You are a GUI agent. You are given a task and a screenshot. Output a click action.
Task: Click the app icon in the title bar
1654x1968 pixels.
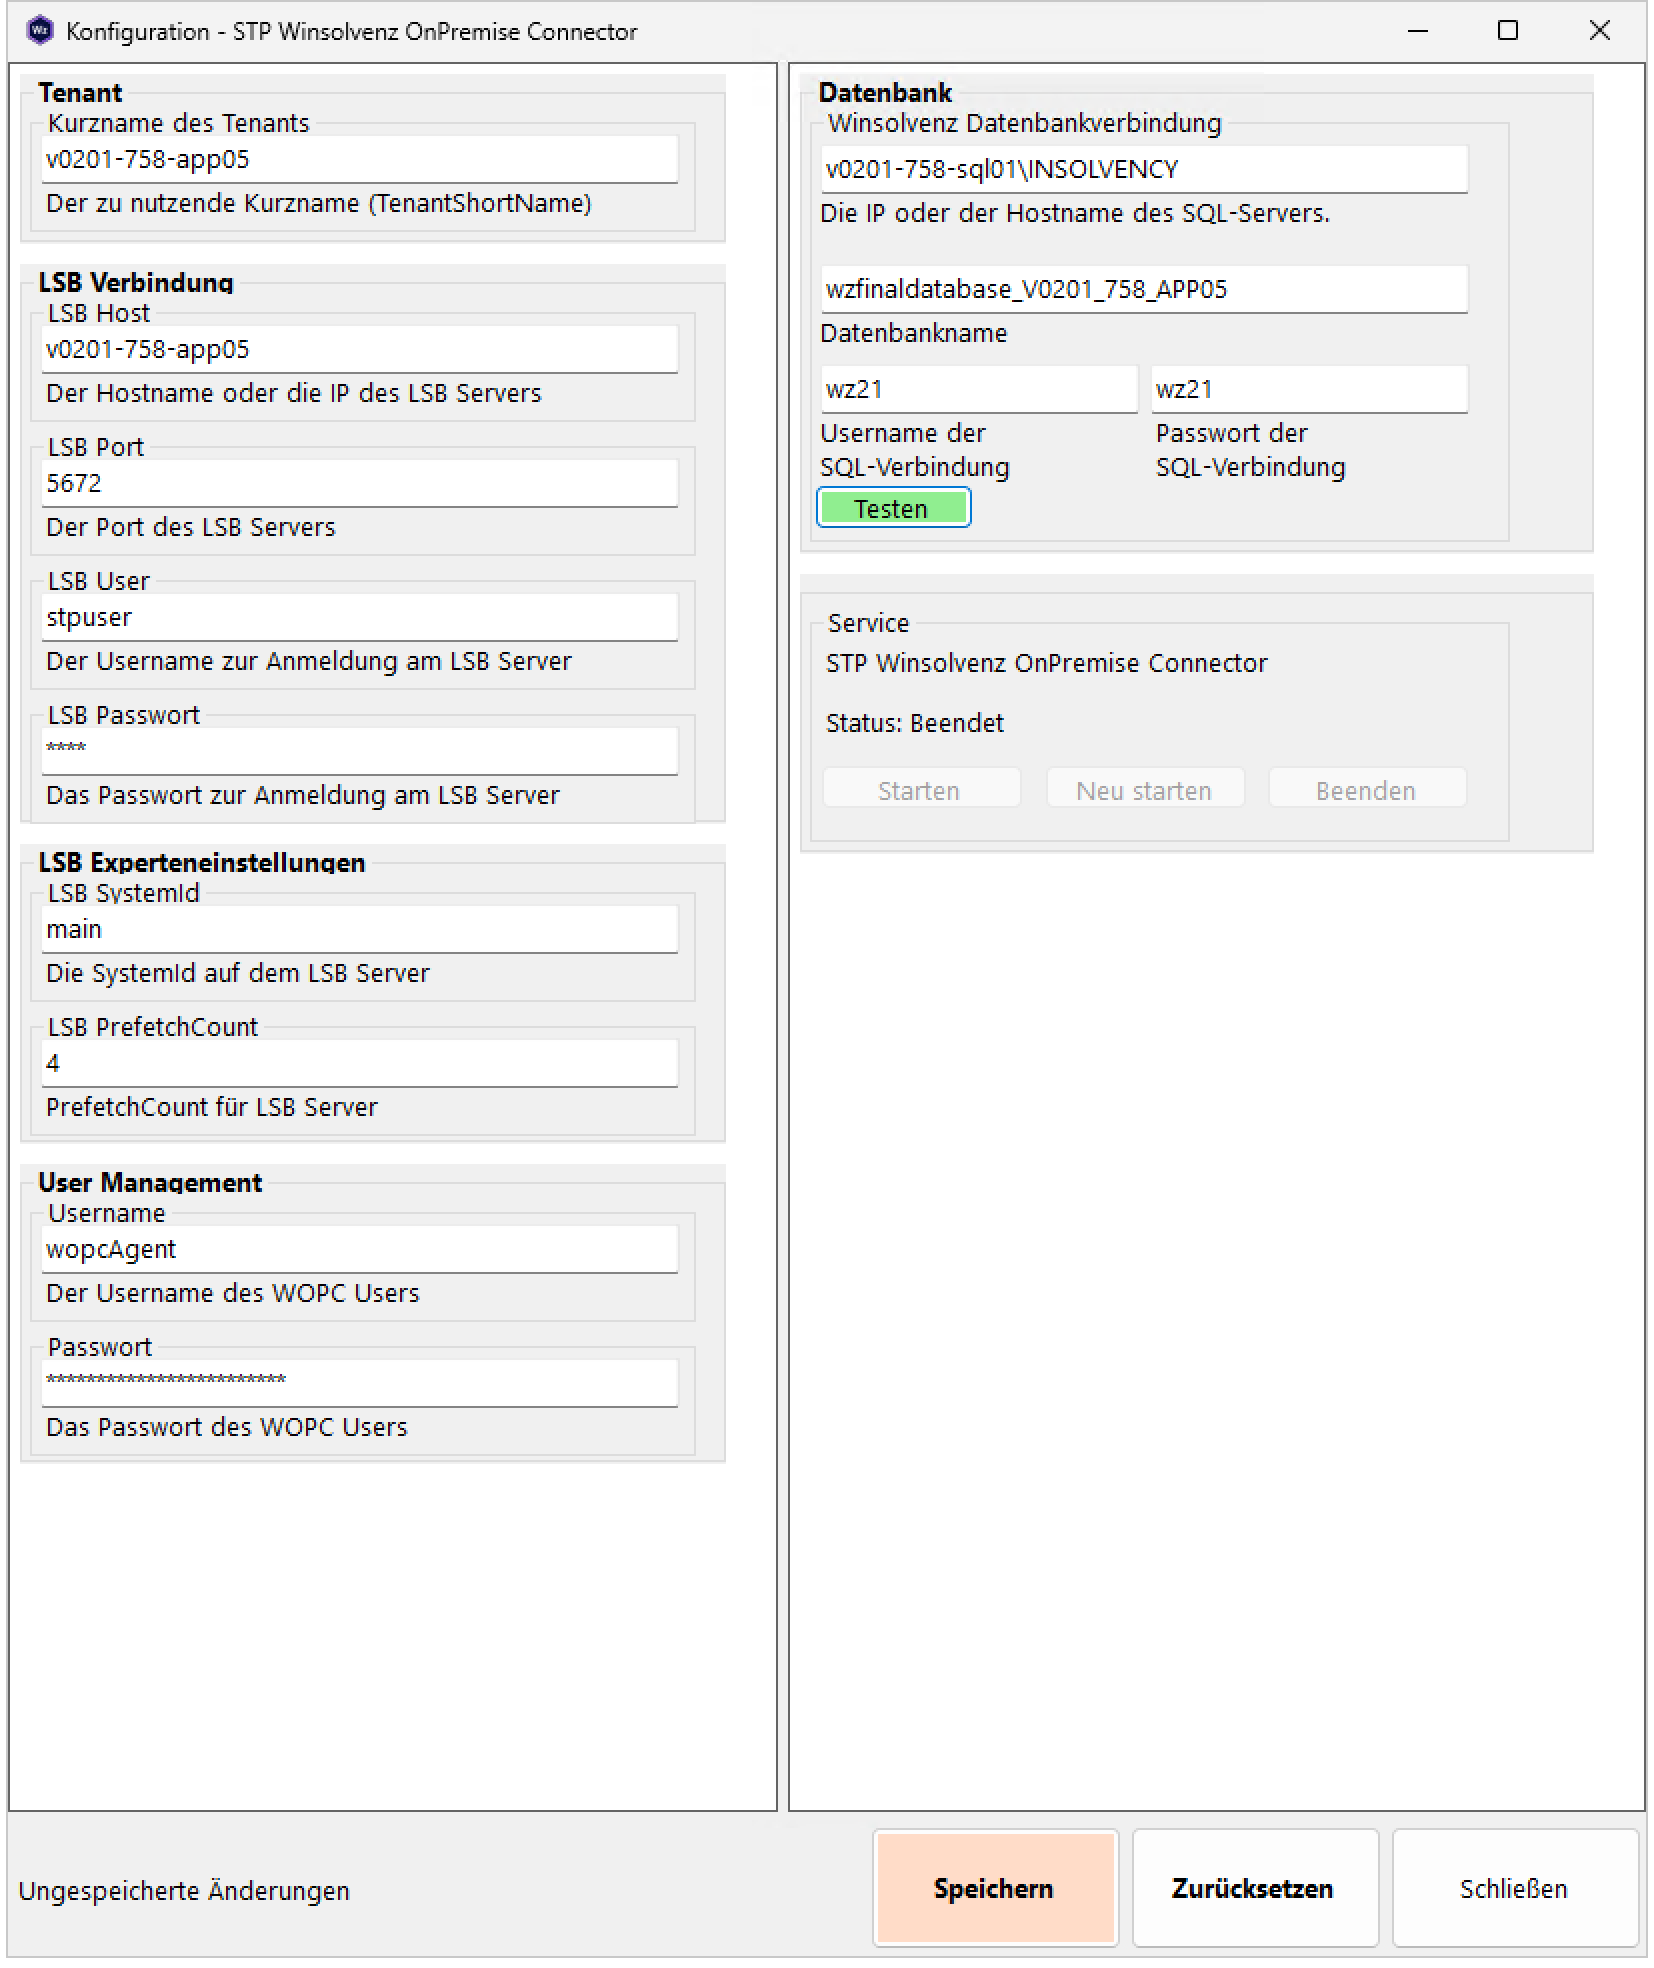click(39, 31)
